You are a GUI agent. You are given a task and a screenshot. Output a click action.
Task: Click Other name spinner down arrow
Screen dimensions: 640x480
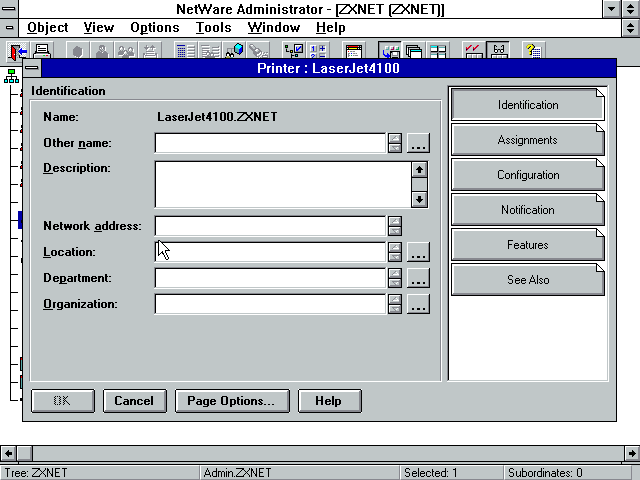point(395,148)
